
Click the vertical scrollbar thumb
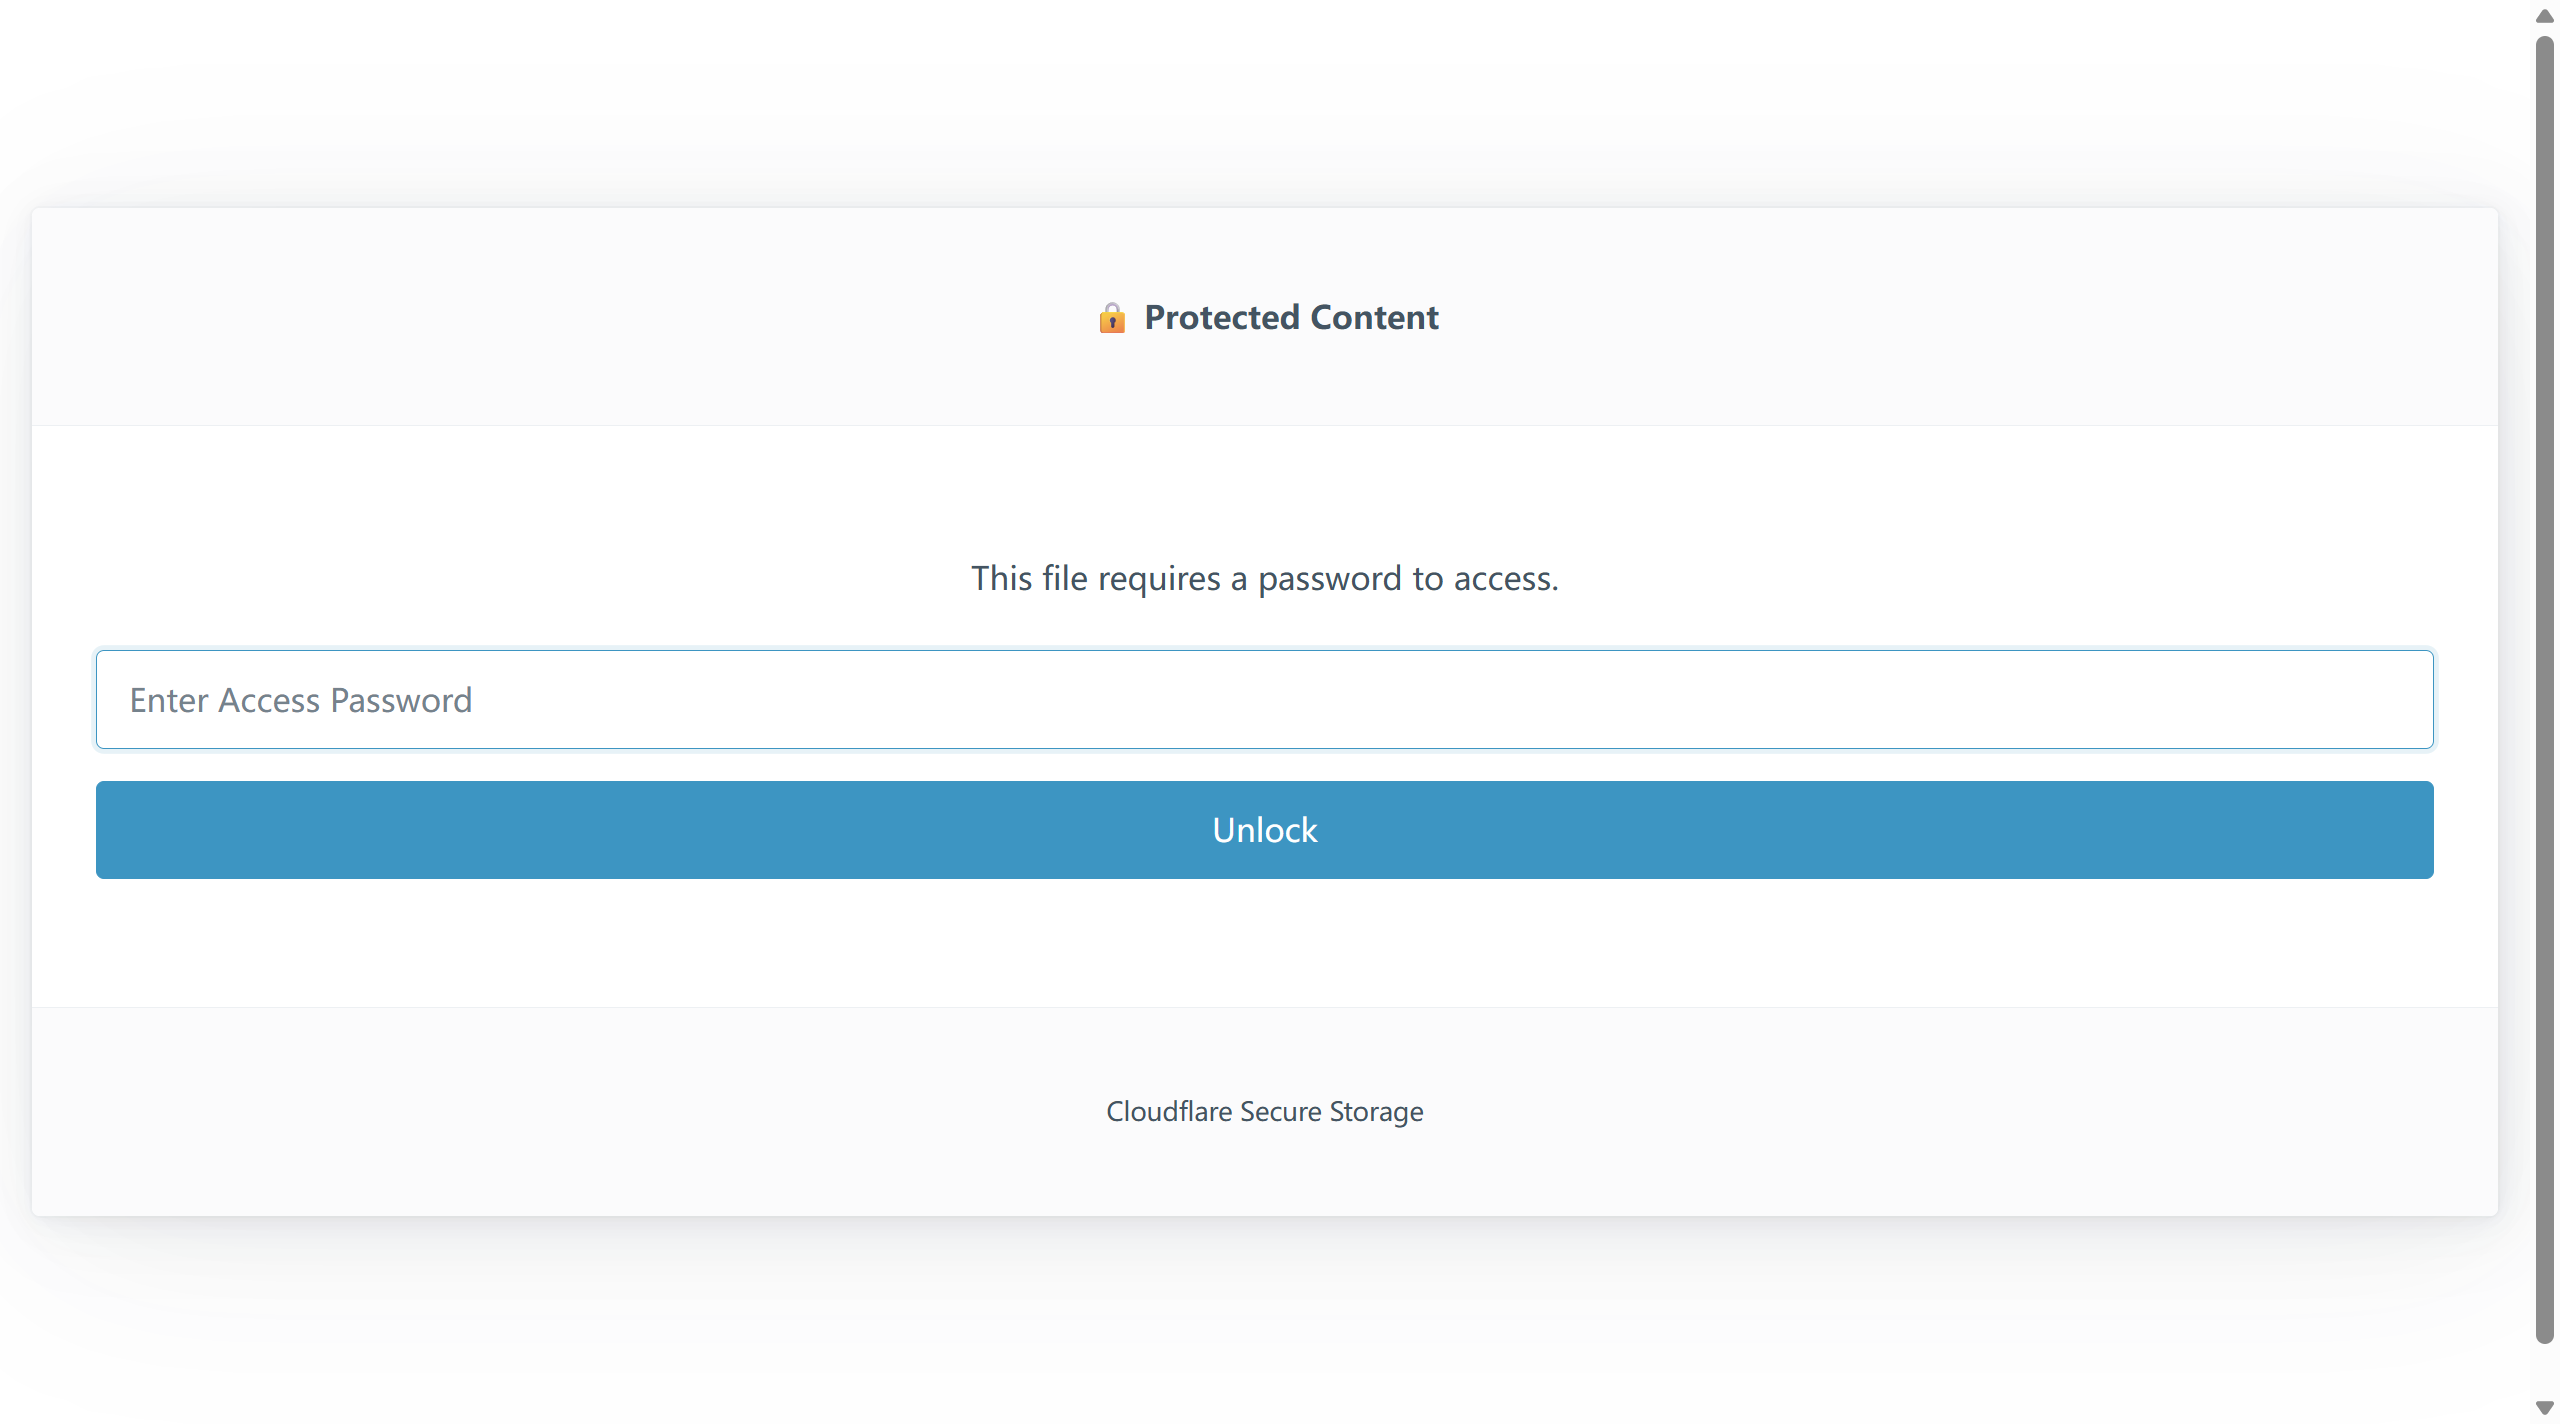[2544, 690]
